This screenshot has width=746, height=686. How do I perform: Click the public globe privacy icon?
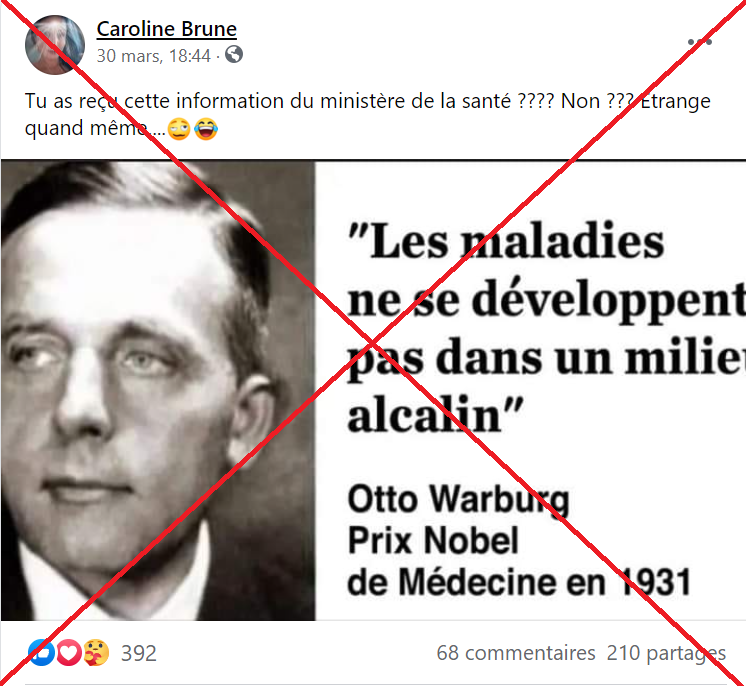coord(234,55)
